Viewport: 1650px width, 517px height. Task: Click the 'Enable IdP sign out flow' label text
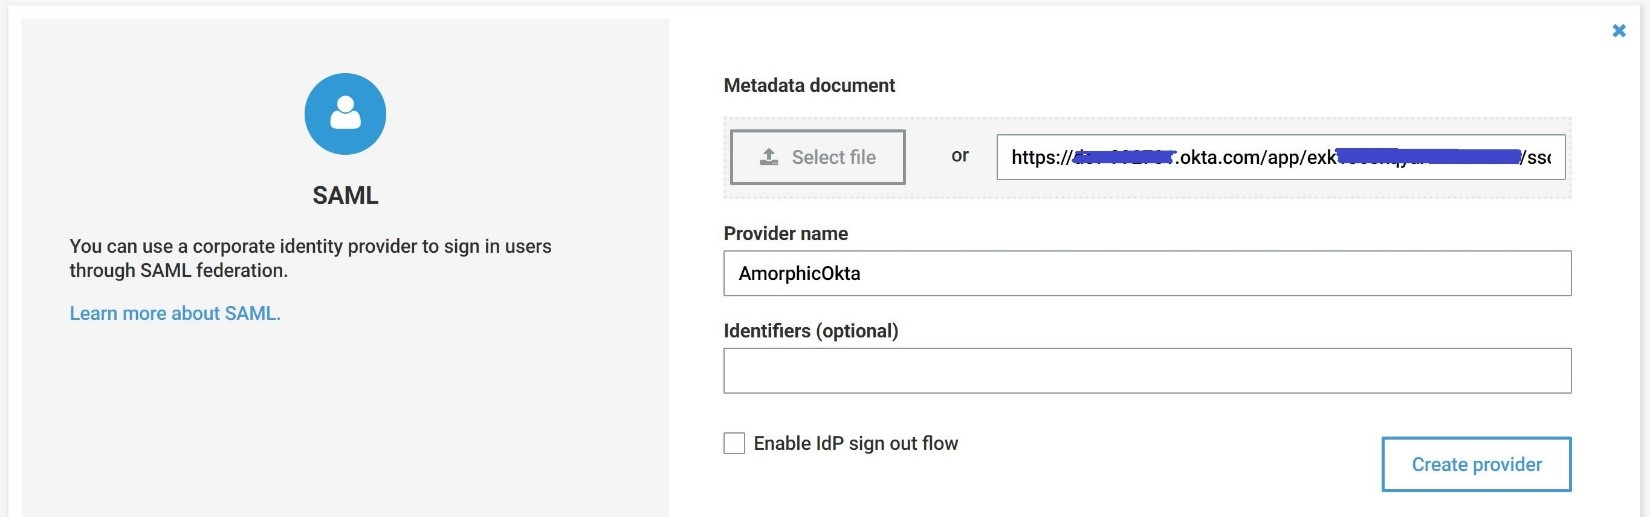coord(855,443)
